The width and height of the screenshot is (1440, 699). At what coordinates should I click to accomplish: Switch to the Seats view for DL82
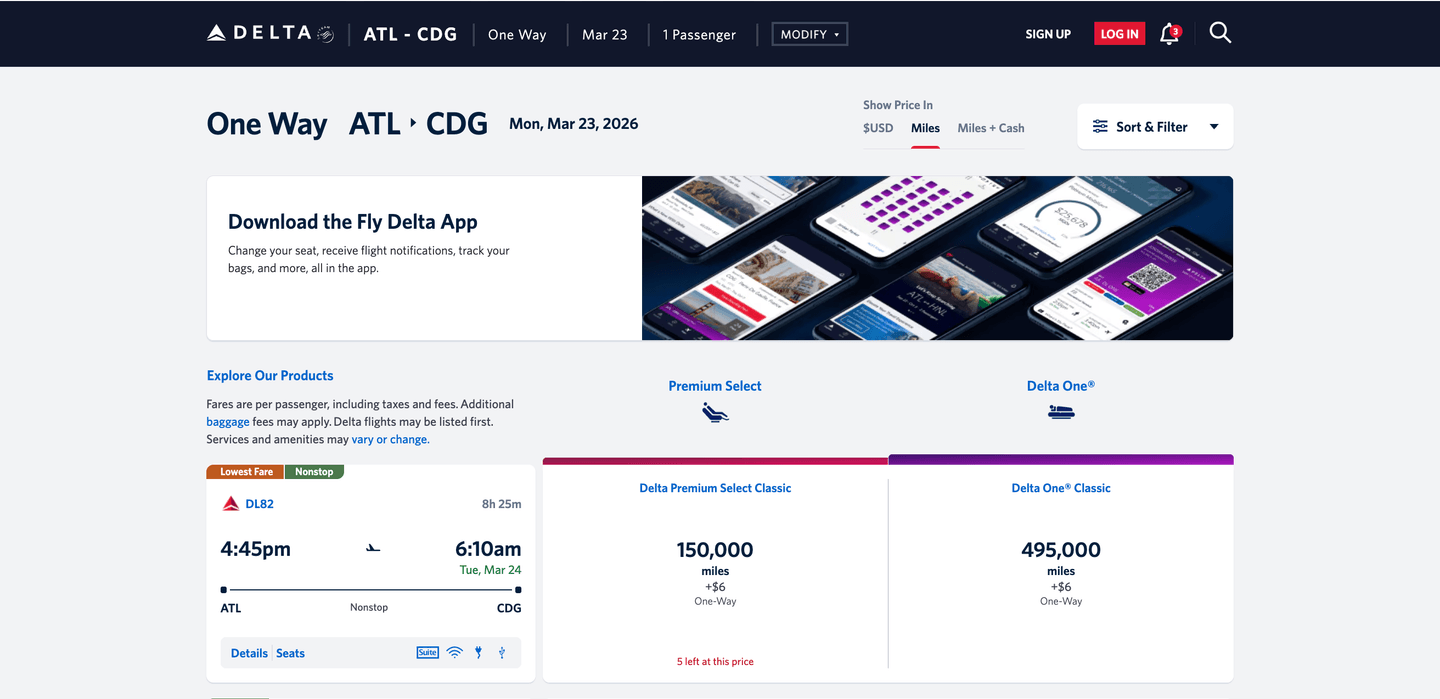(290, 652)
